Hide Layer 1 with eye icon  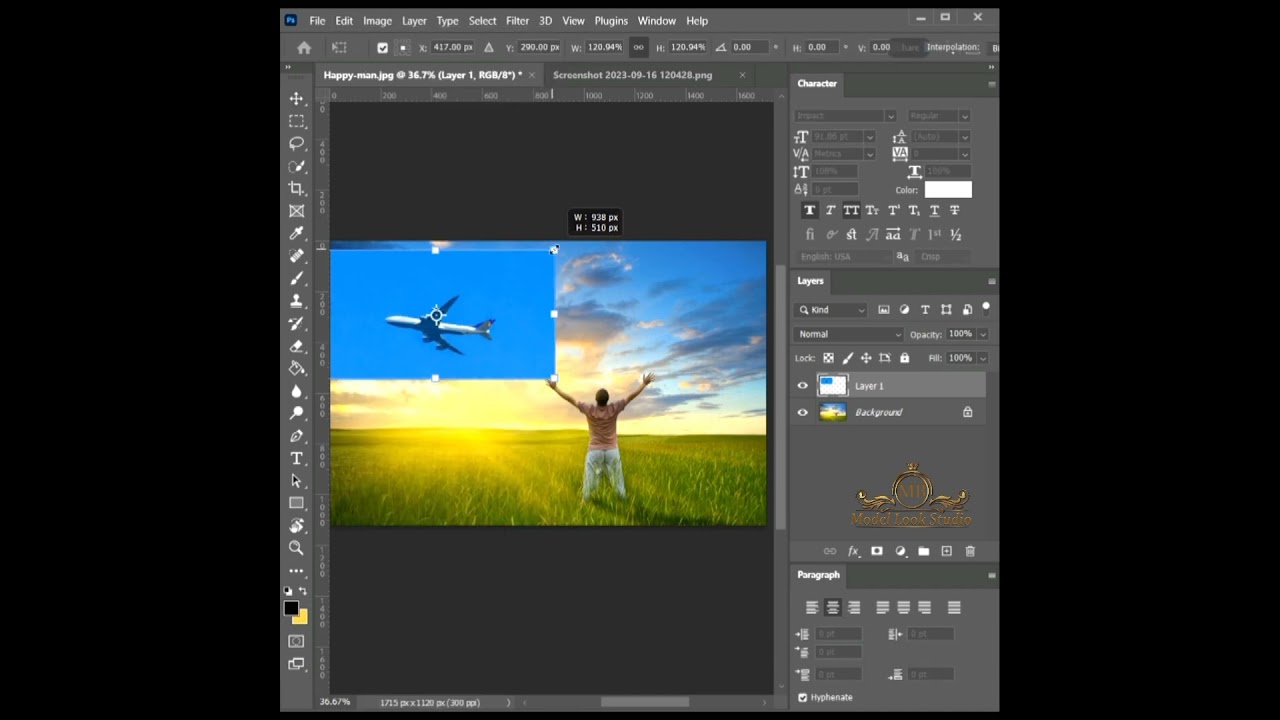802,386
